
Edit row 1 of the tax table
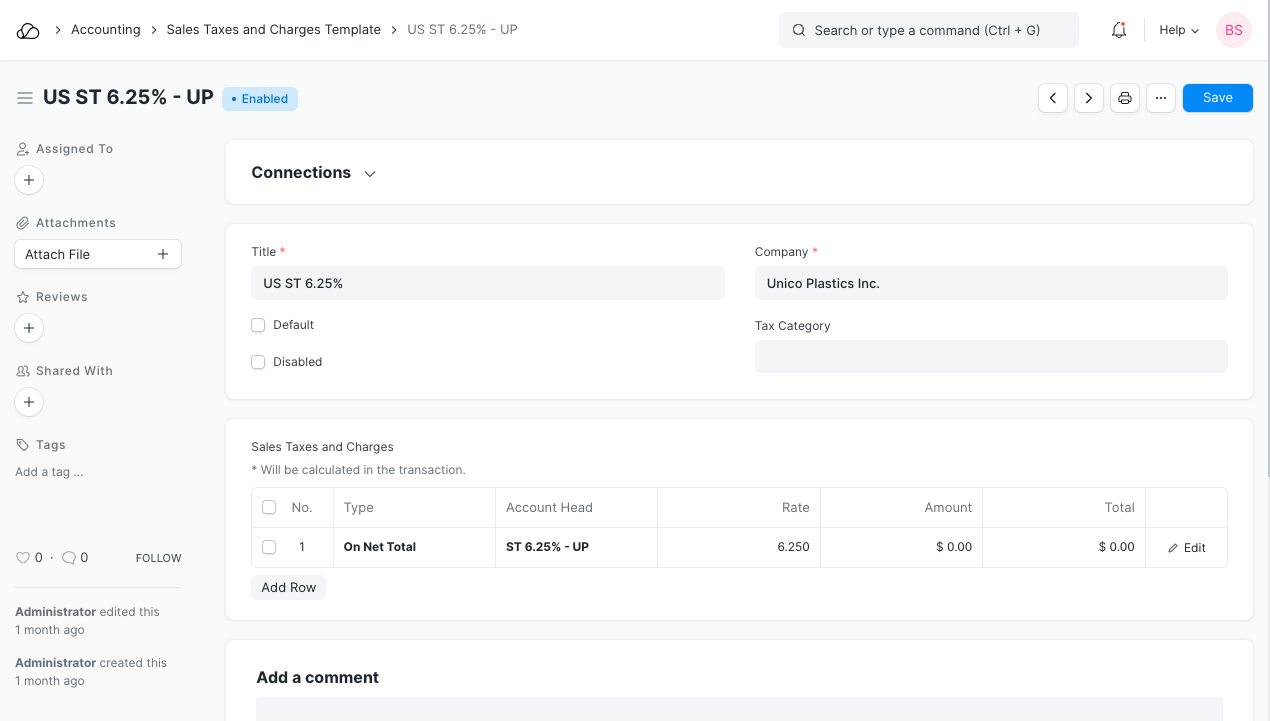[x=1185, y=547]
